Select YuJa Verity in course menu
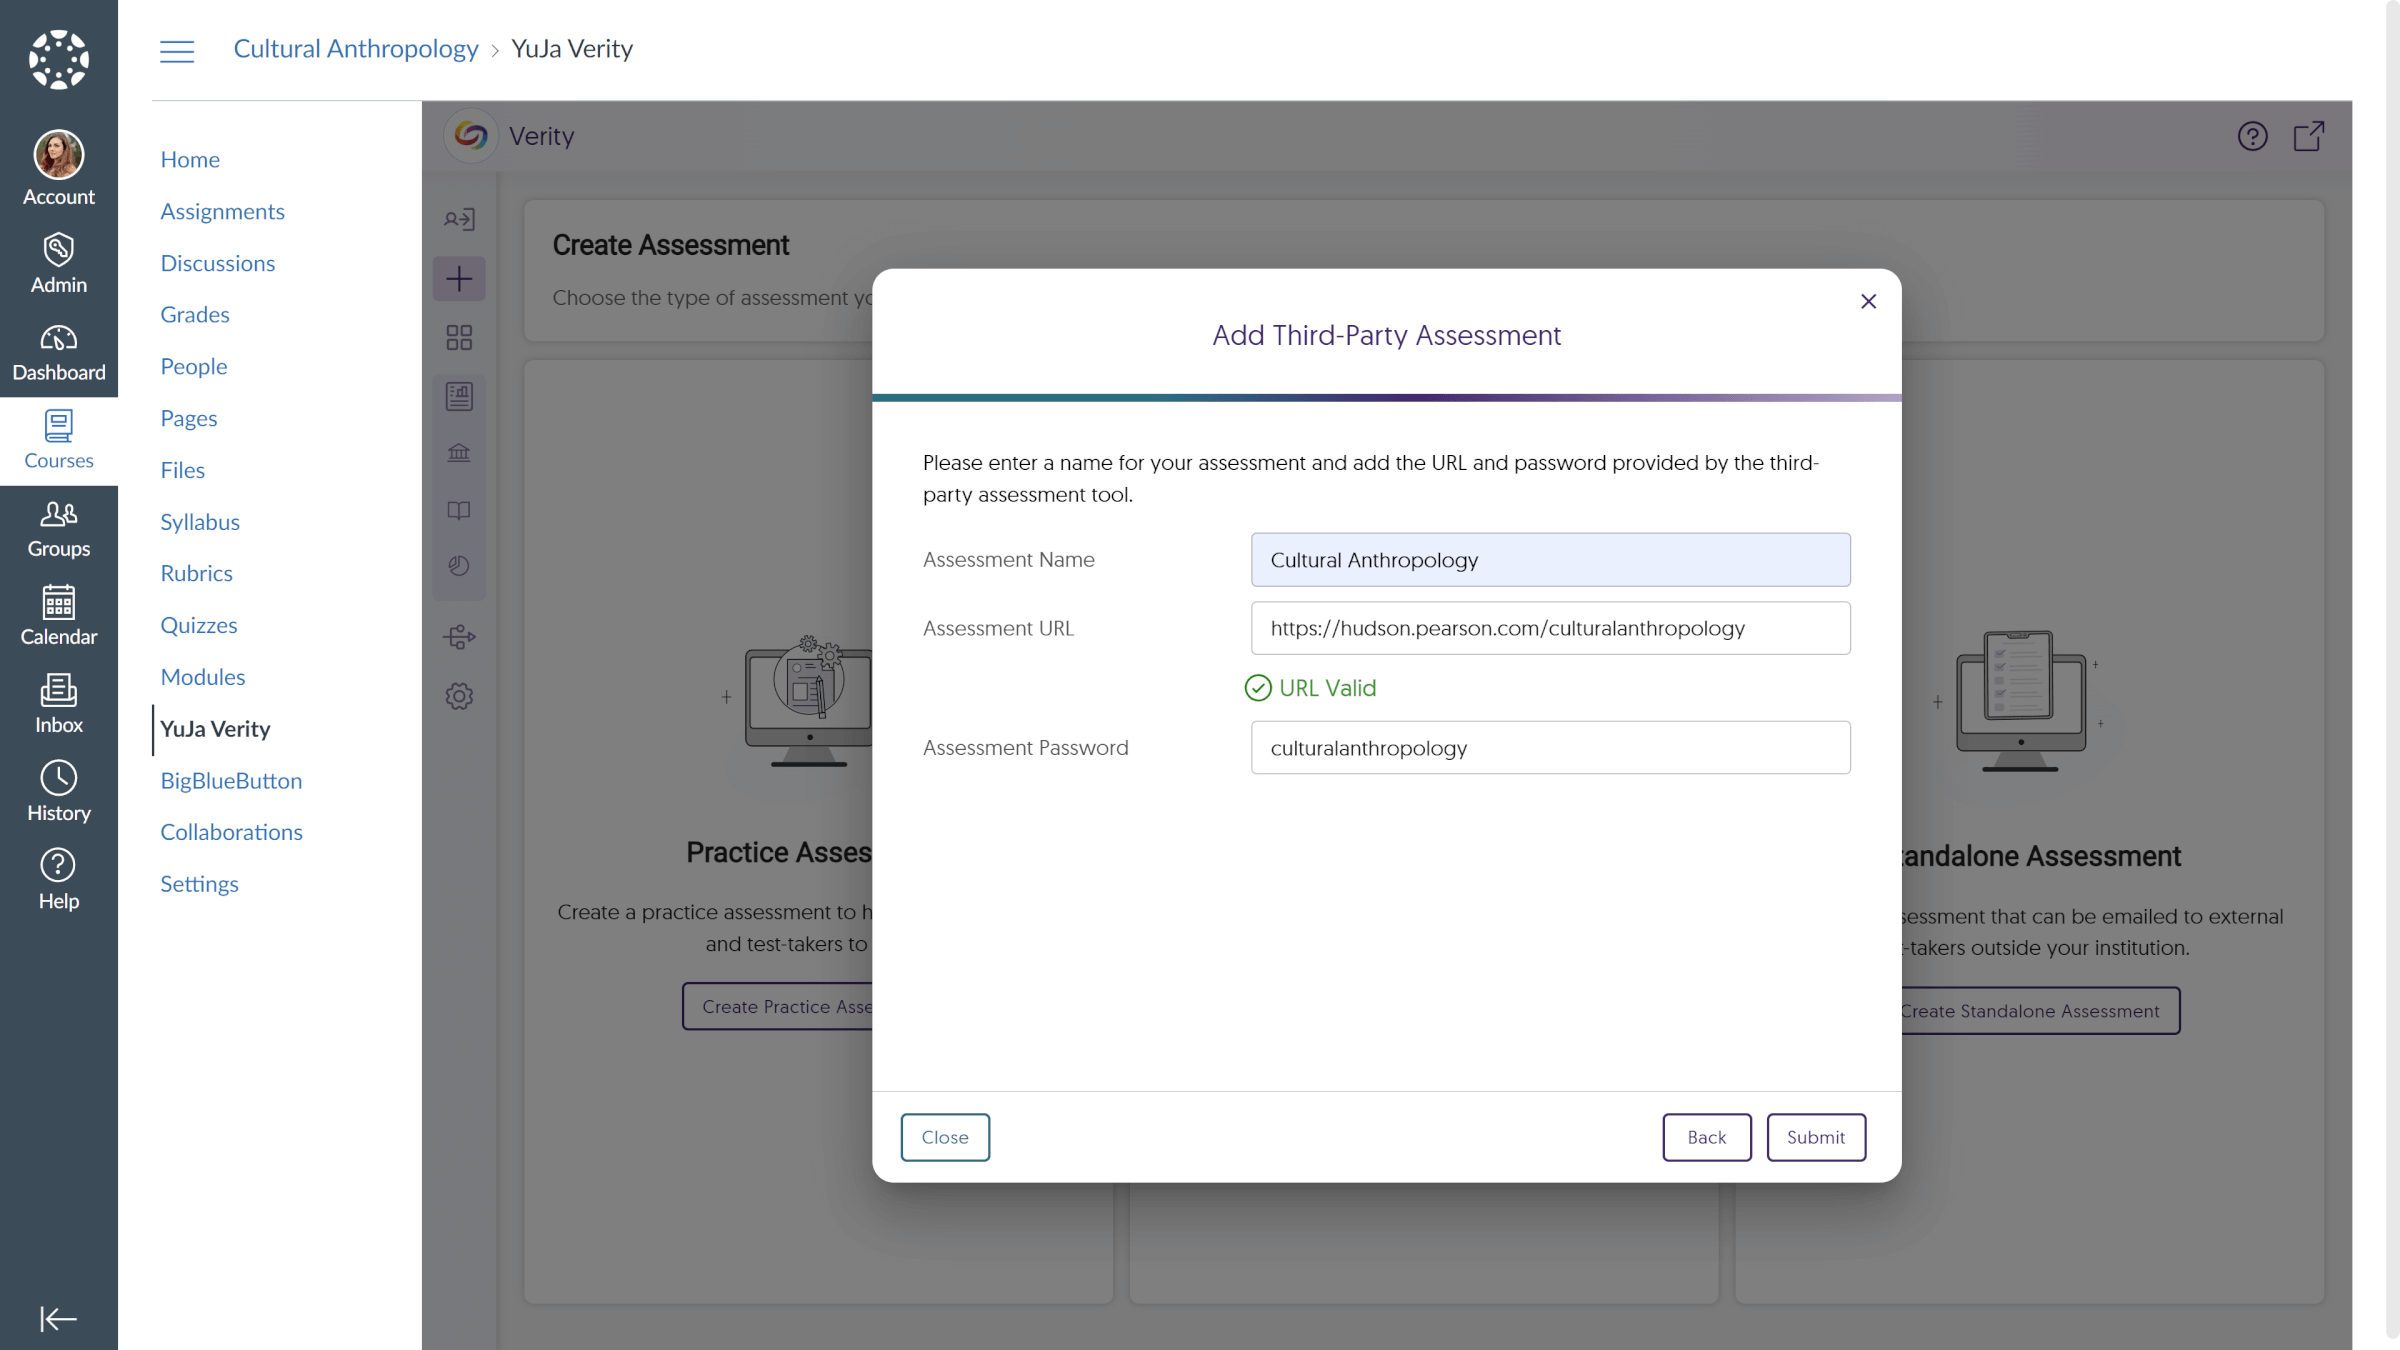Screen dimensions: 2400x1350 [x=215, y=729]
